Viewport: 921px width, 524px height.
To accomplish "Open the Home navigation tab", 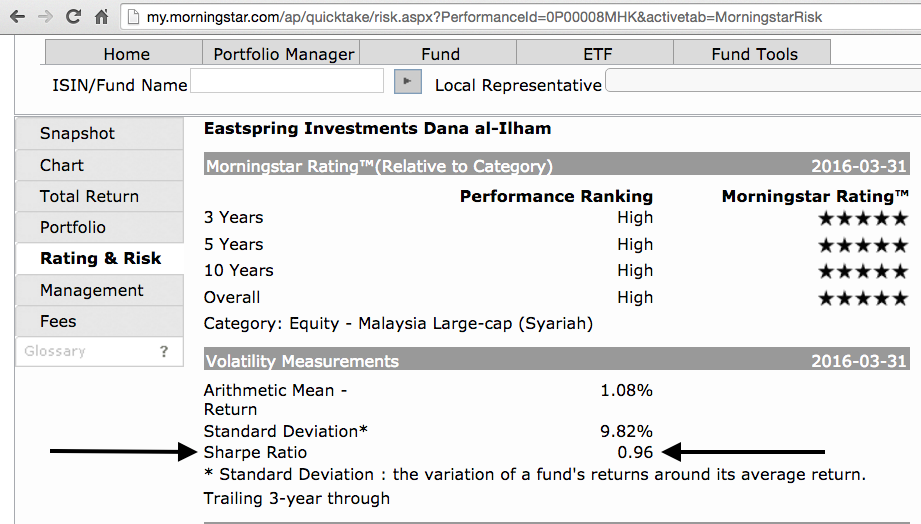I will coord(126,54).
